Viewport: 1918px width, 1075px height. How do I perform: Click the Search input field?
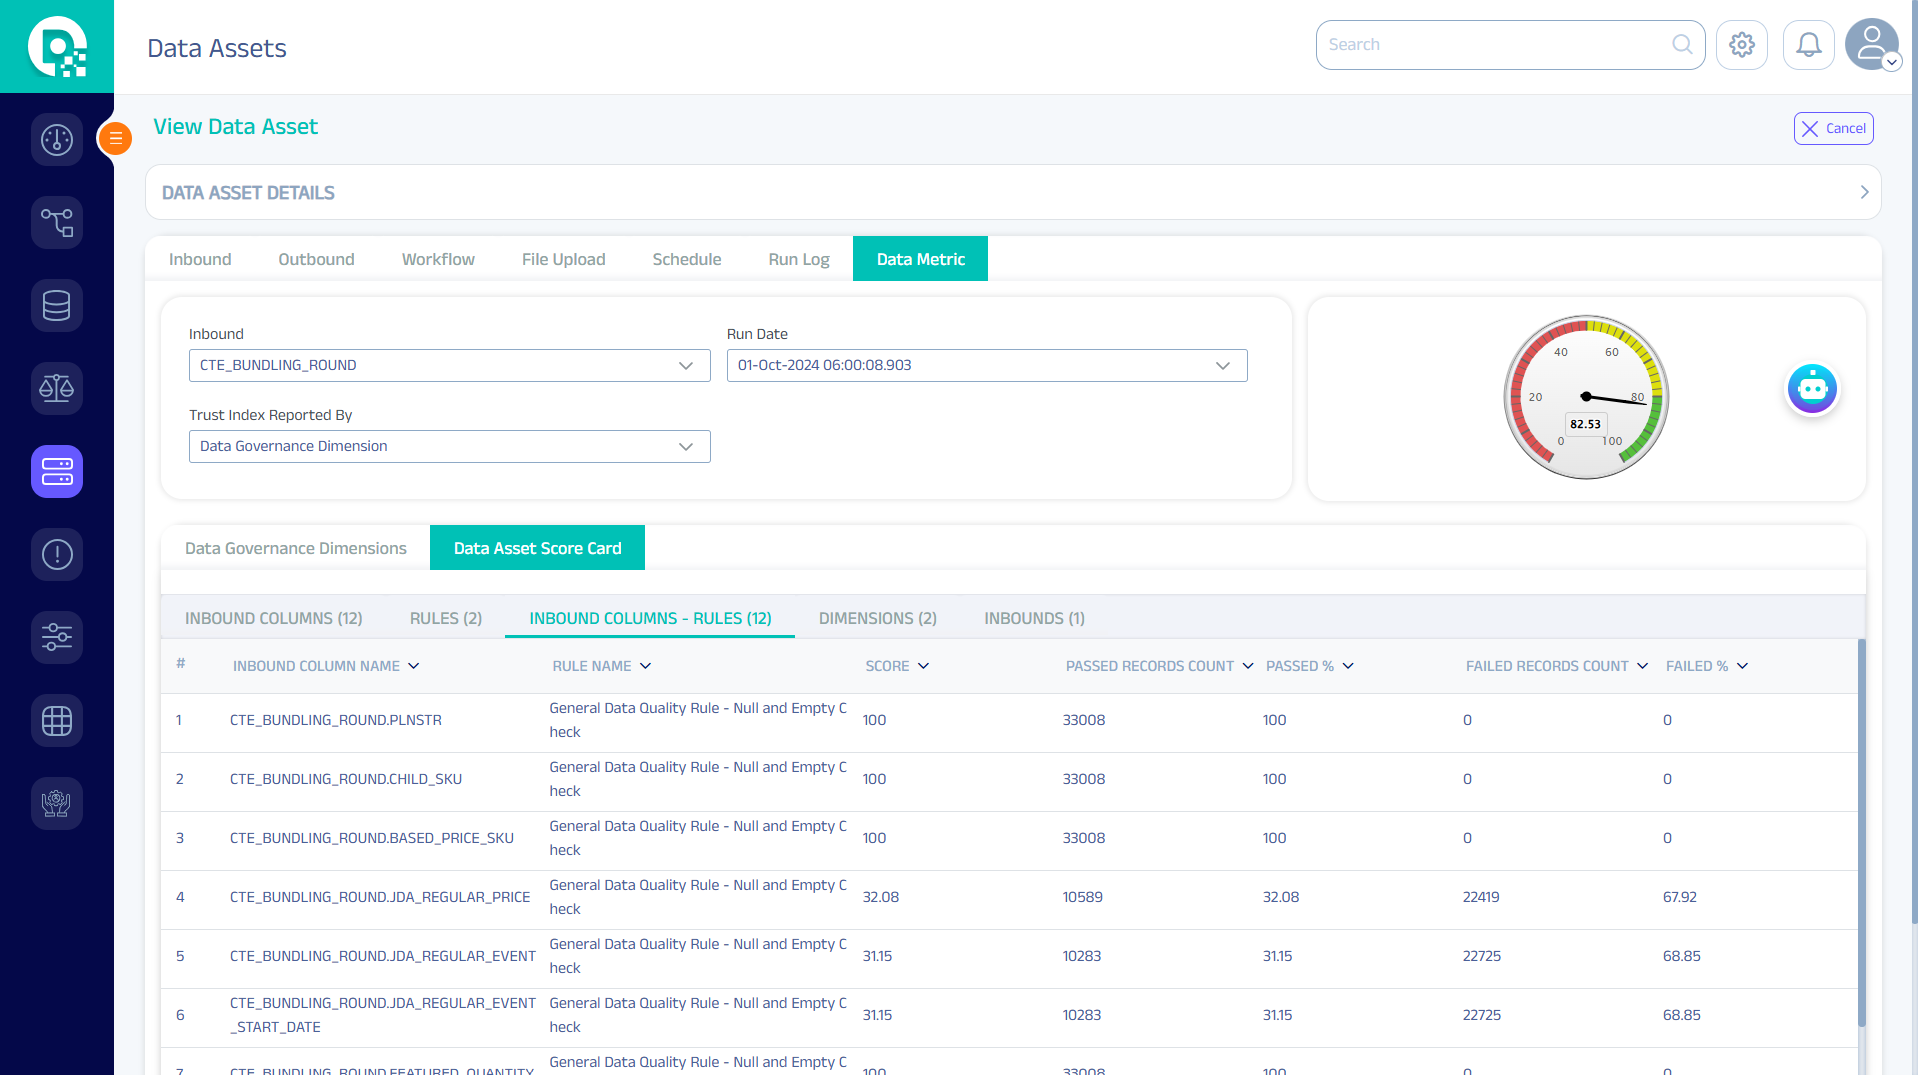[1495, 45]
